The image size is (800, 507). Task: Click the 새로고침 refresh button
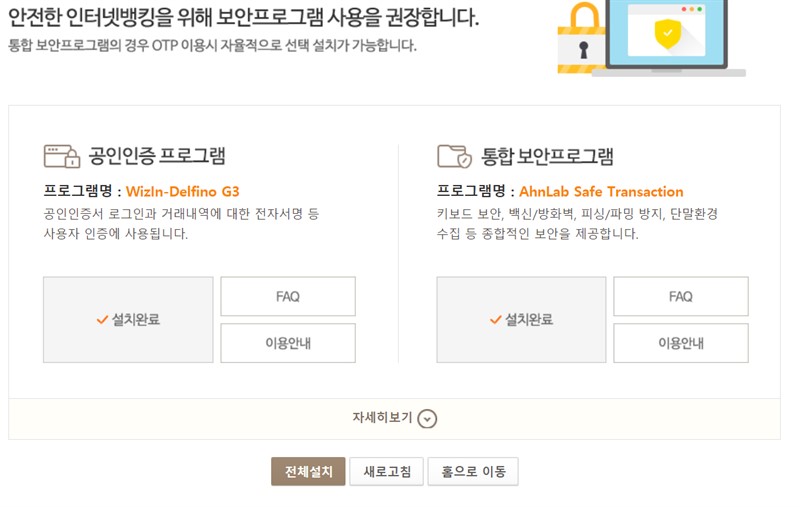tap(387, 471)
